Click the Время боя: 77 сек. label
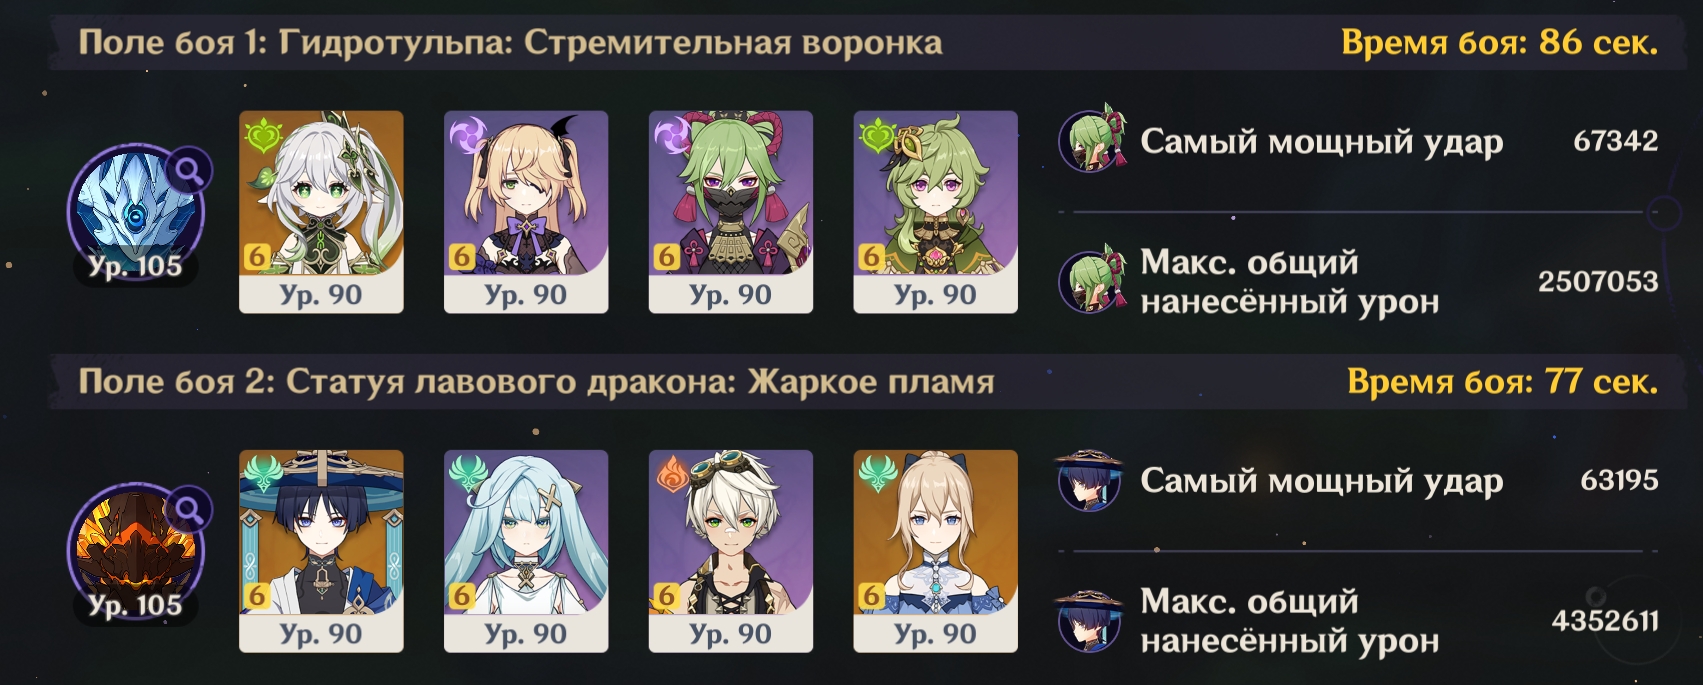Screen dimensions: 1703x685 [1502, 382]
